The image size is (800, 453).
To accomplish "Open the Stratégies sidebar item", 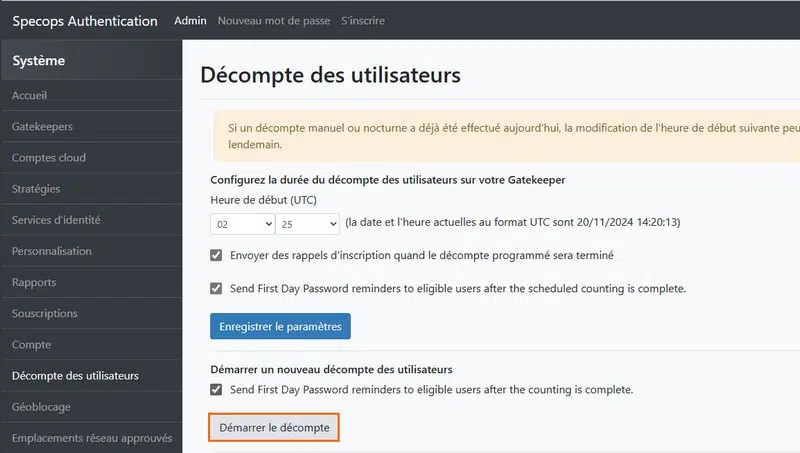I will coord(36,189).
